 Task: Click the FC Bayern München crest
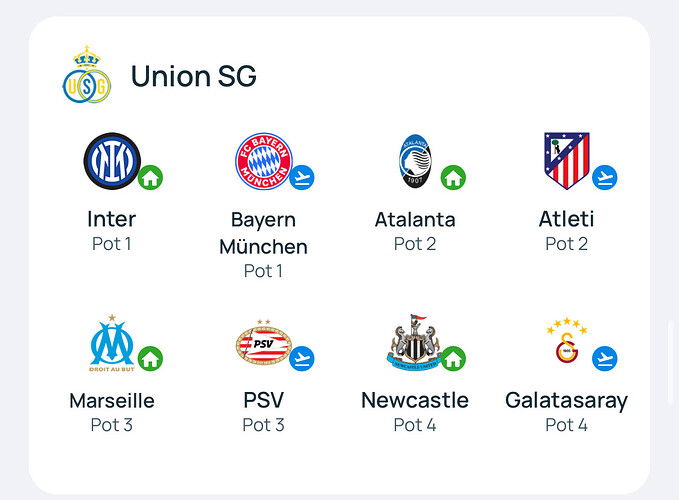264,161
